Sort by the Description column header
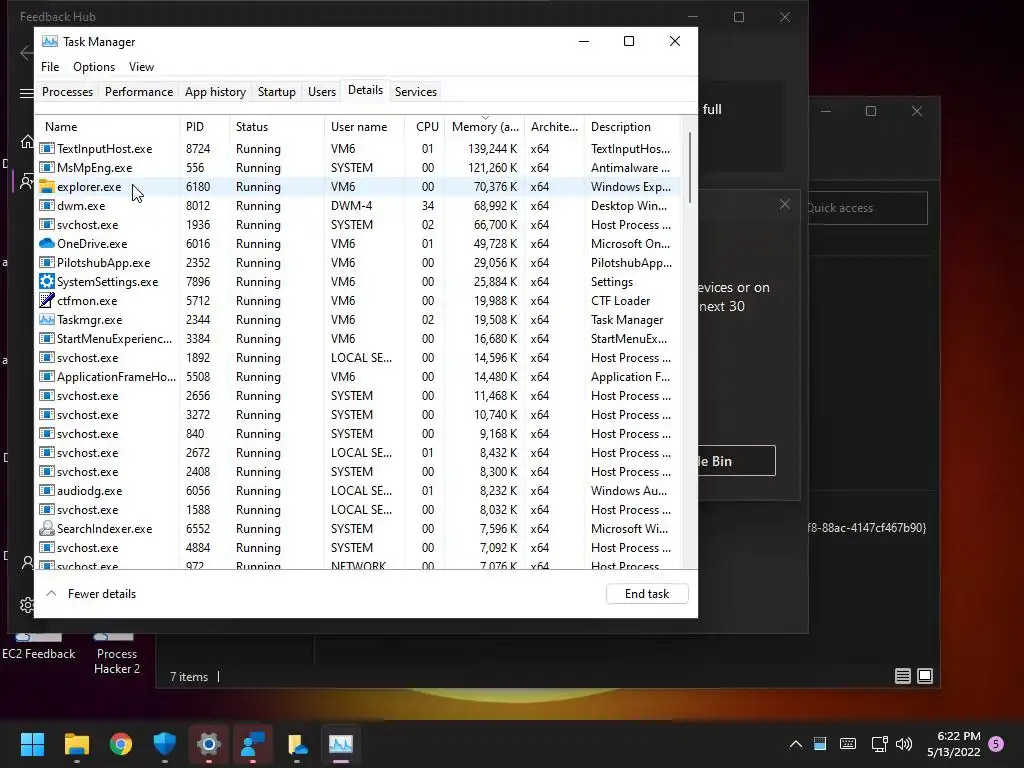 (x=632, y=127)
